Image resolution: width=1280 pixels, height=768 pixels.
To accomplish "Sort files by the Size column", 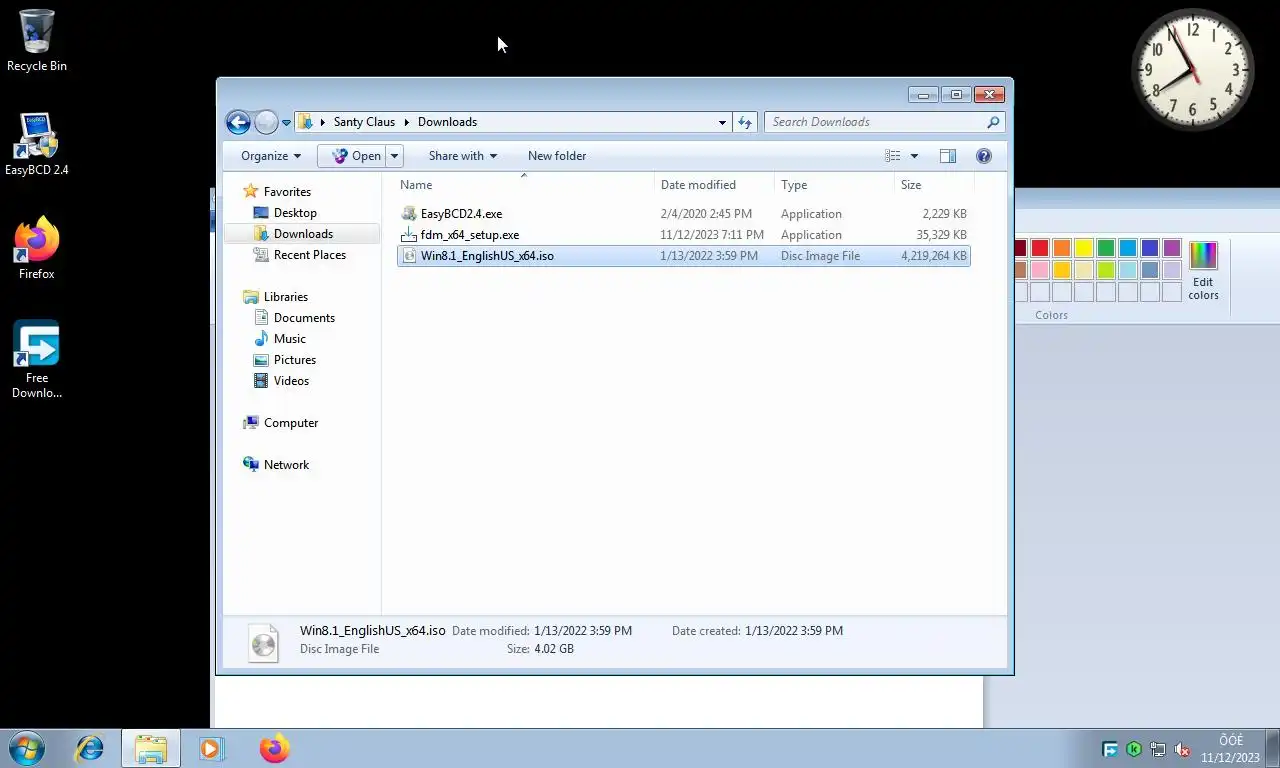I will point(934,185).
